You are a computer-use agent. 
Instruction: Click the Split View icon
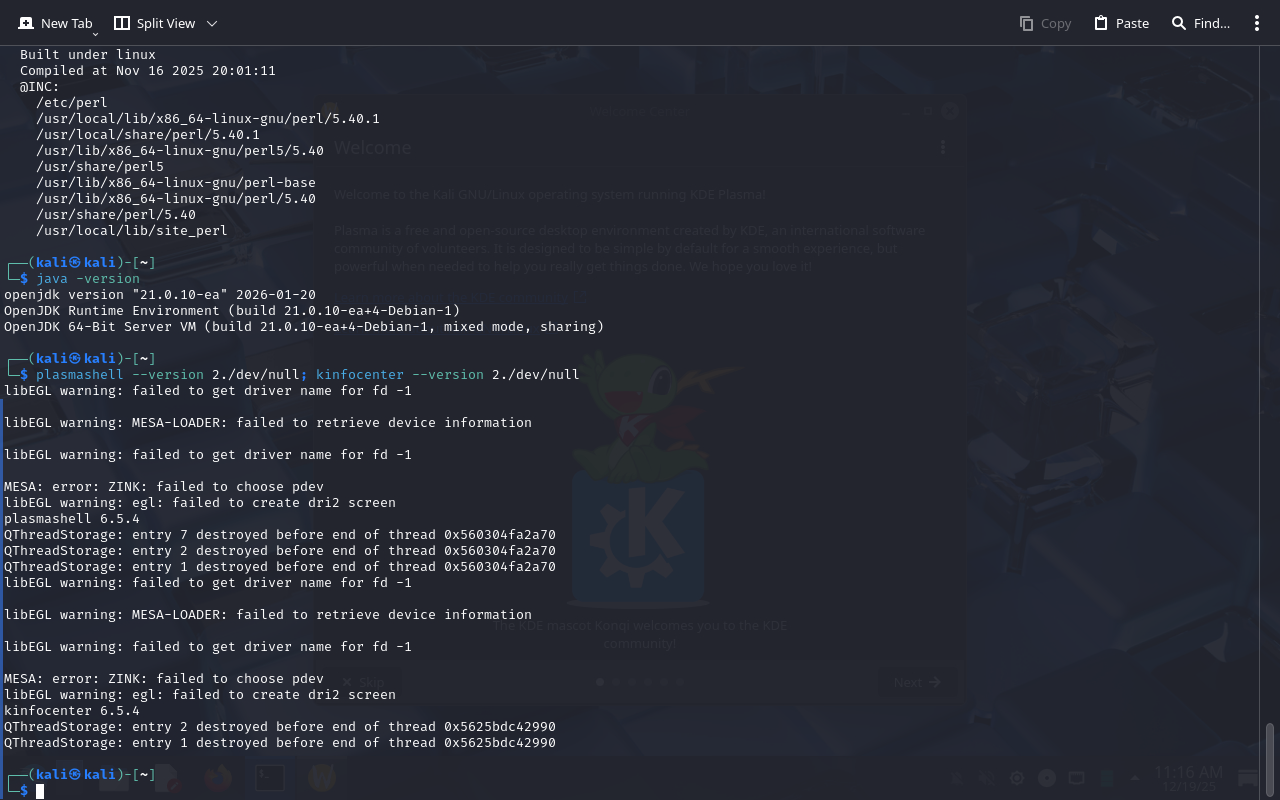coord(122,23)
